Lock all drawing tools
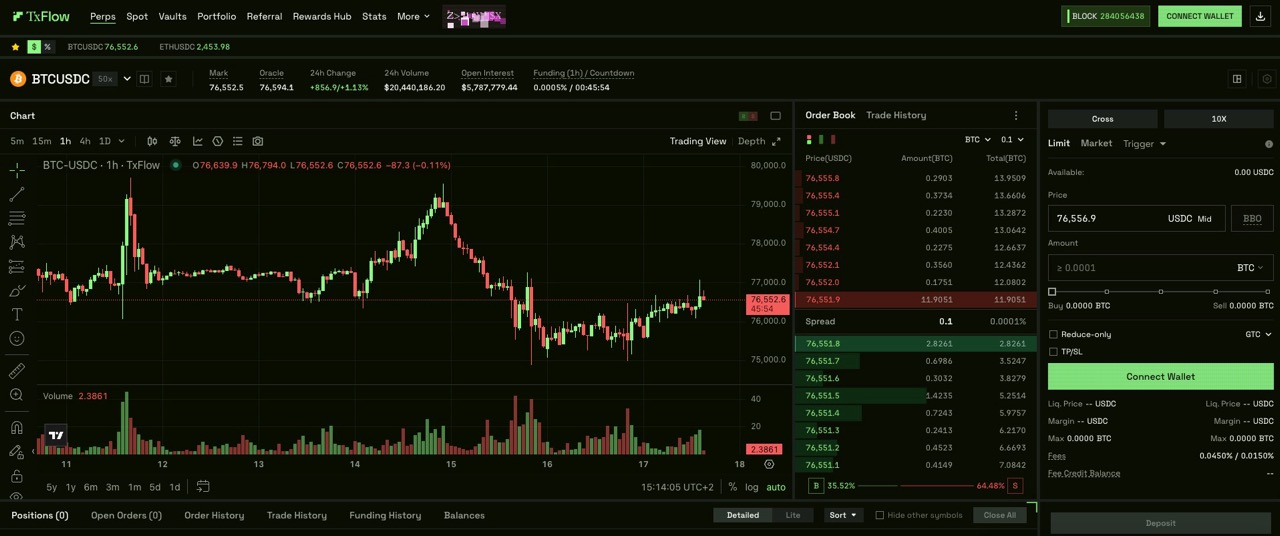1280x536 pixels. pyautogui.click(x=17, y=476)
